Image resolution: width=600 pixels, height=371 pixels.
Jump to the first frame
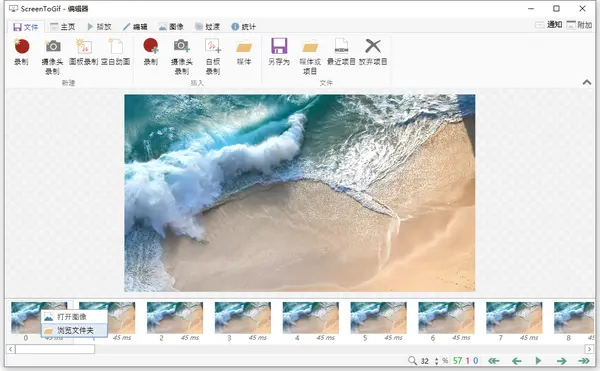(494, 361)
